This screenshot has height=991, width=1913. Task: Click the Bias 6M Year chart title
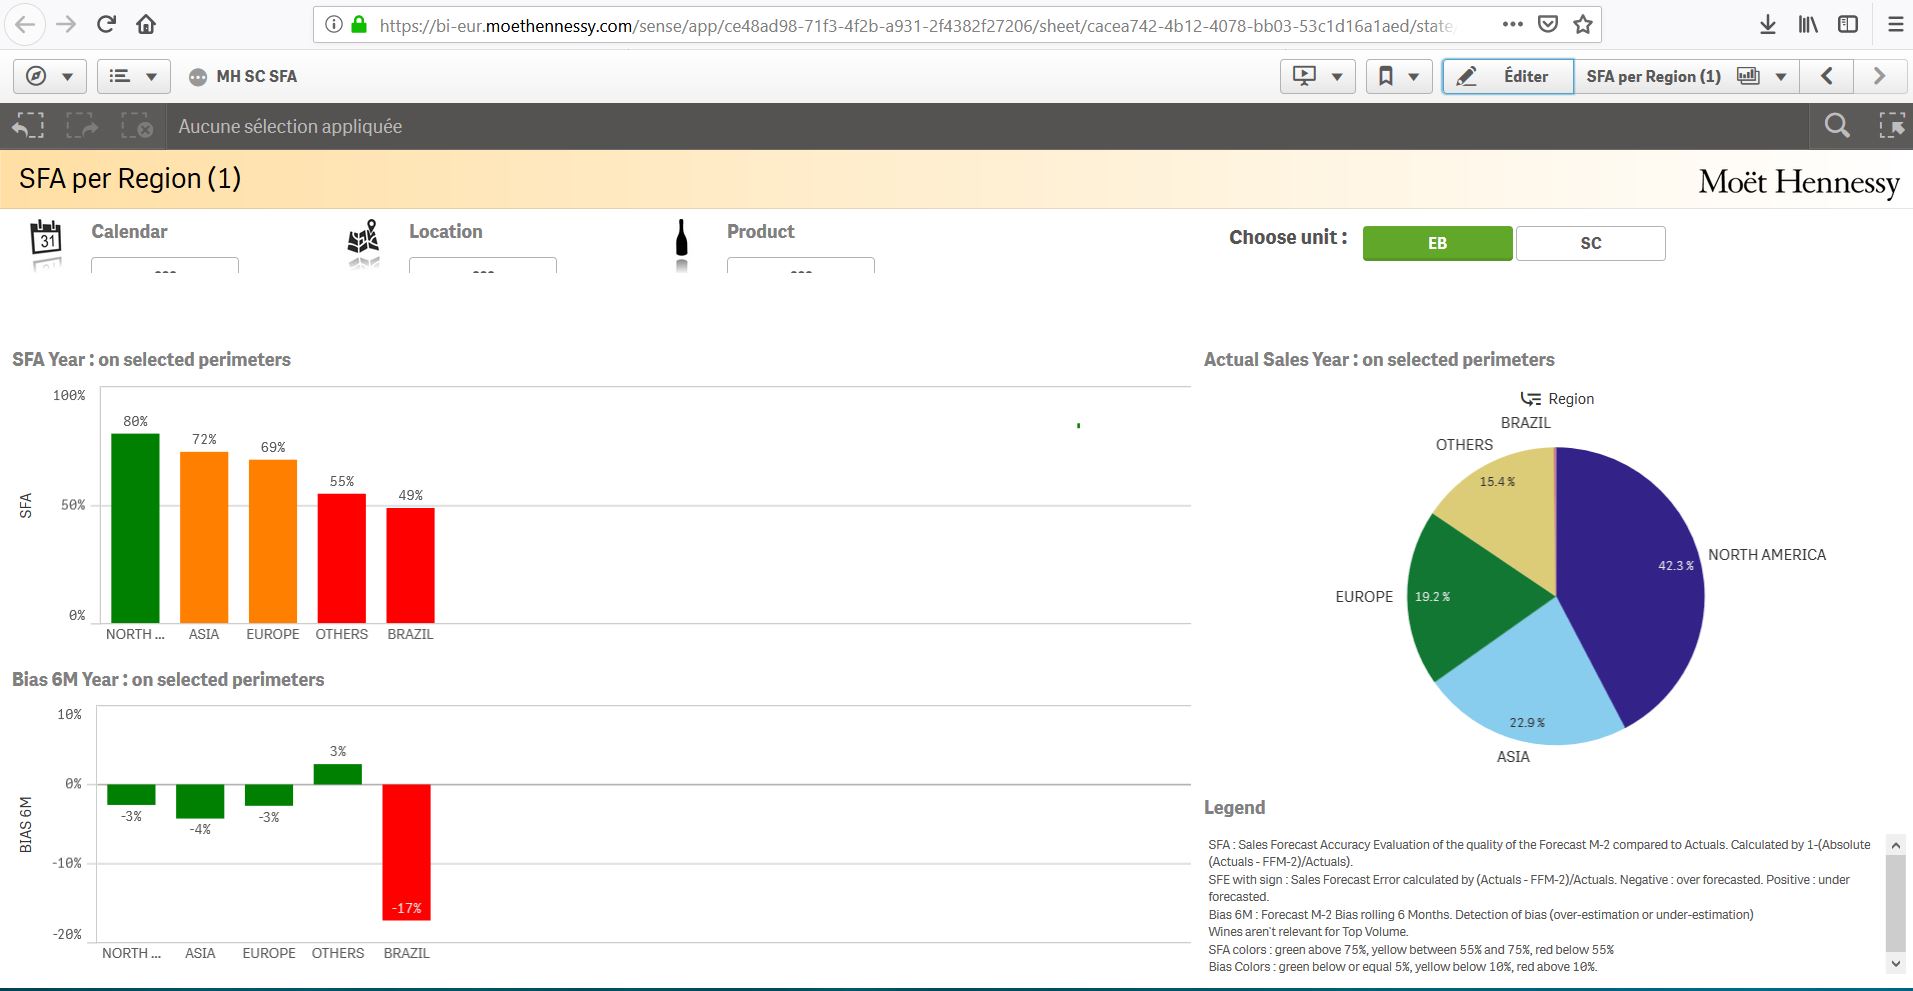point(168,679)
